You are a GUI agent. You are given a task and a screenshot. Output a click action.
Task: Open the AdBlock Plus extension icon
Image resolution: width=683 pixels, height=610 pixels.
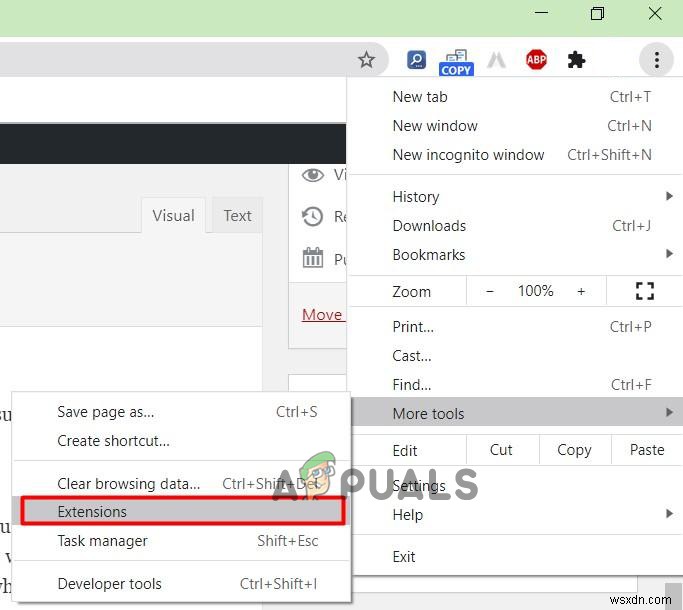coord(536,60)
